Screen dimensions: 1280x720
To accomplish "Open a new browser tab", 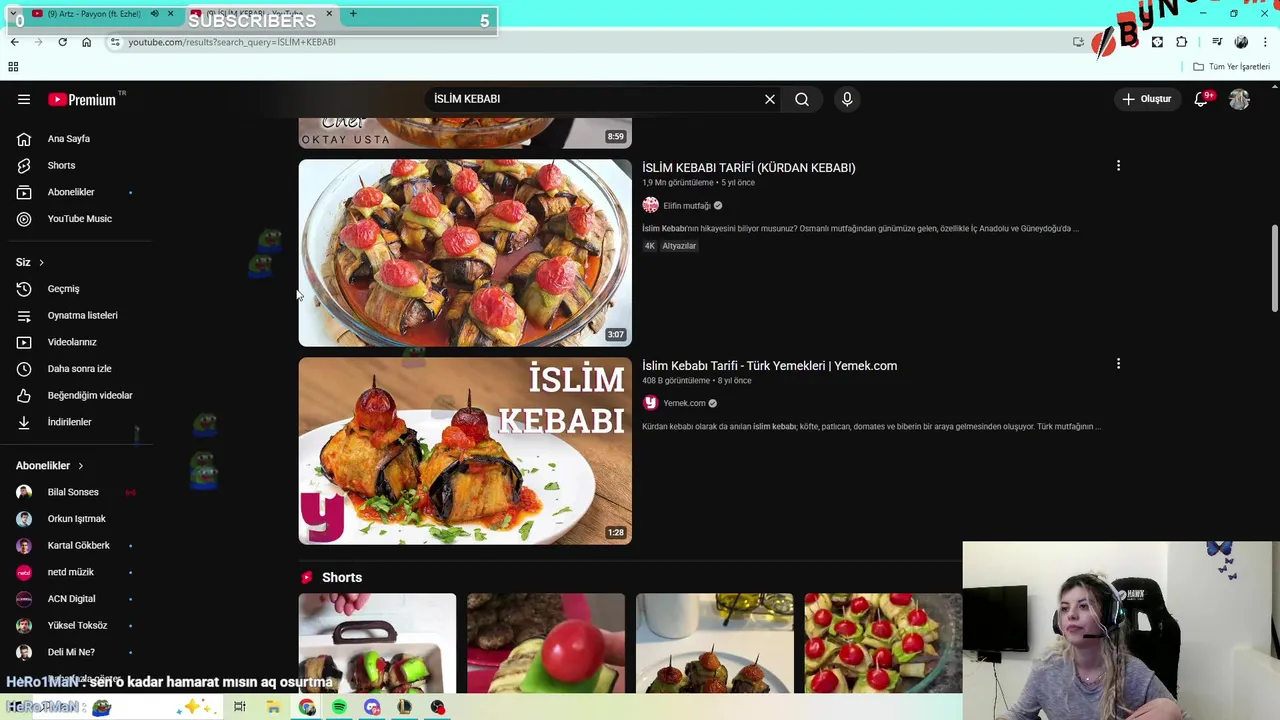I will point(353,14).
